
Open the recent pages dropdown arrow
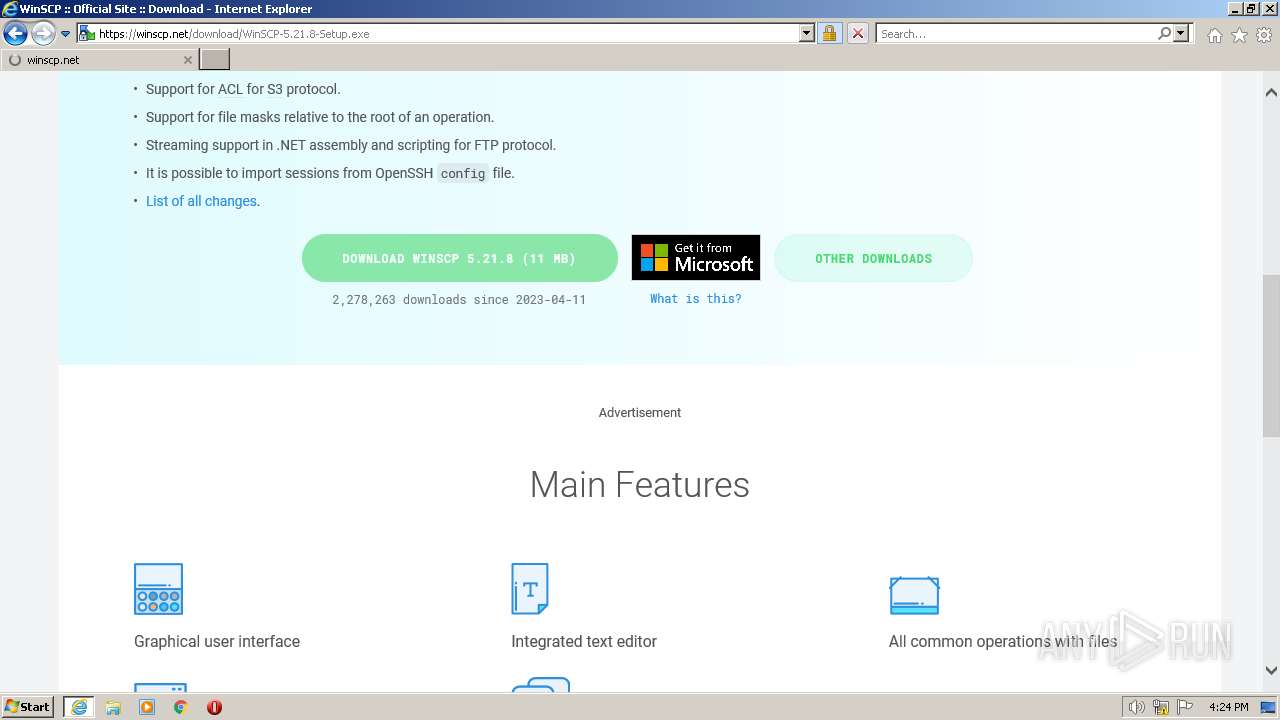[66, 34]
